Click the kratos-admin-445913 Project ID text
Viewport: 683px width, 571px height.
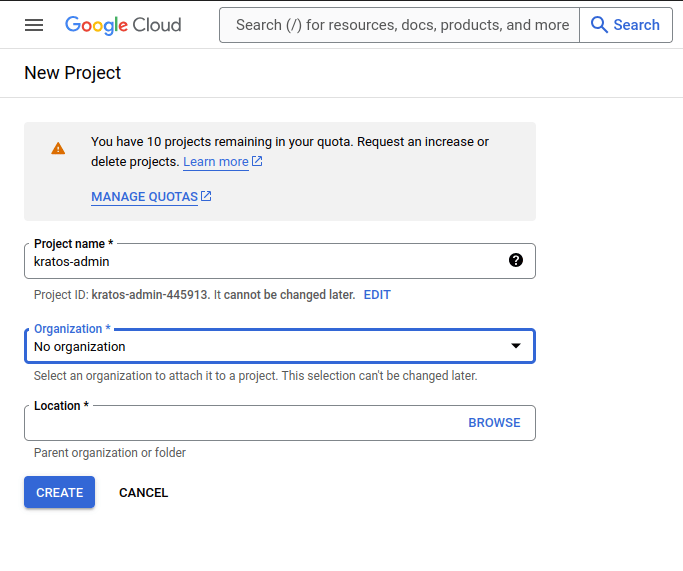point(150,295)
